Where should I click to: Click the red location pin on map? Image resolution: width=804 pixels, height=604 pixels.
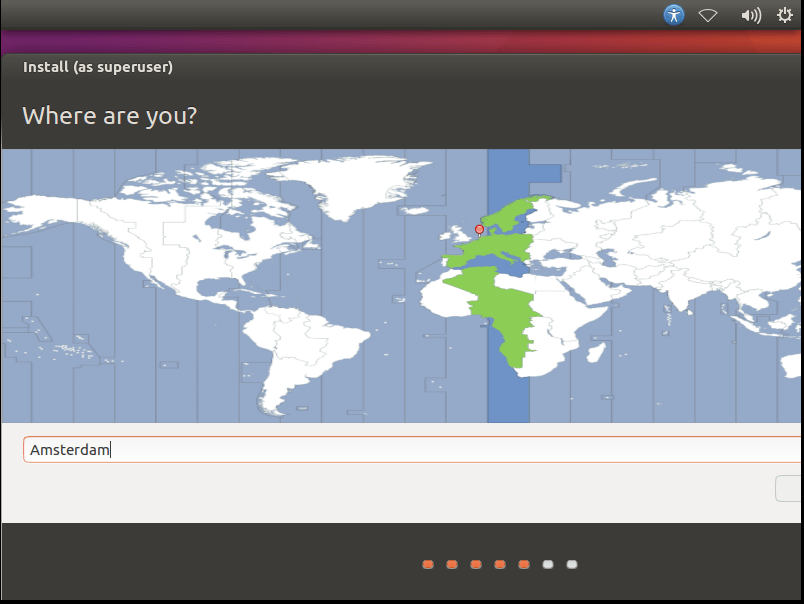479,229
